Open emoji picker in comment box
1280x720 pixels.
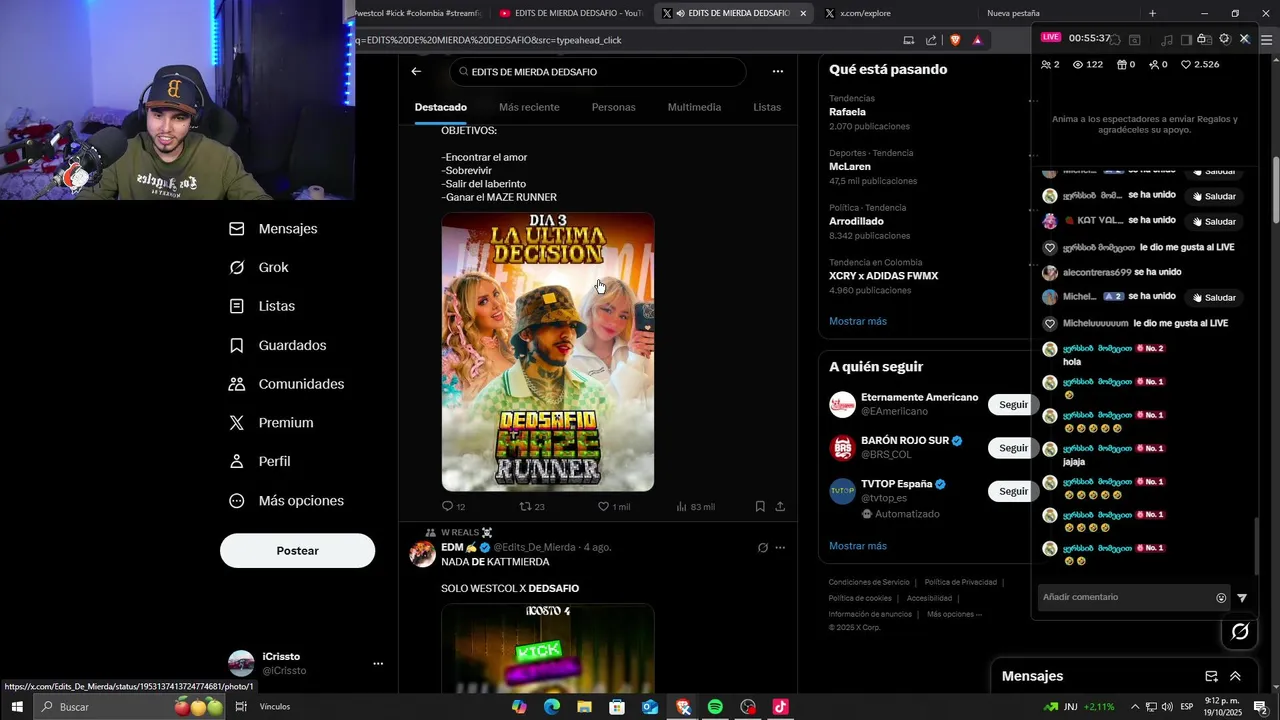(1221, 598)
